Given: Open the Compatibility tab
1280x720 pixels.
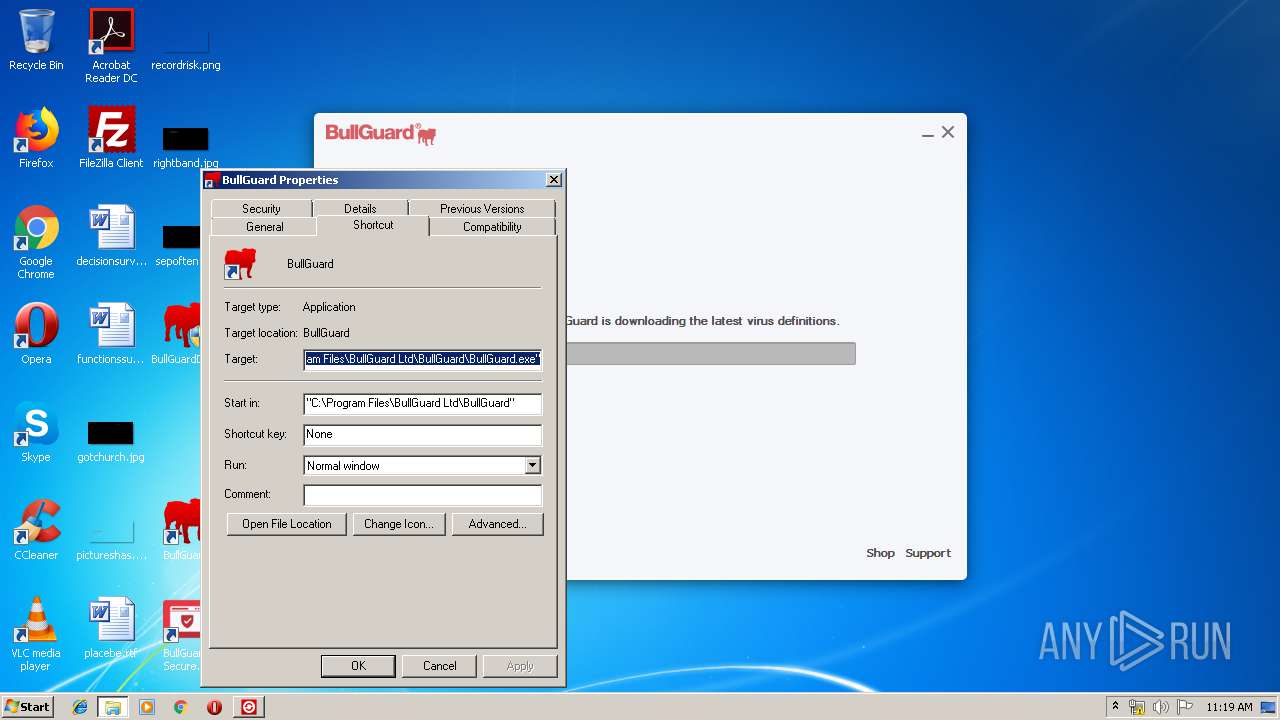Looking at the screenshot, I should tap(492, 227).
